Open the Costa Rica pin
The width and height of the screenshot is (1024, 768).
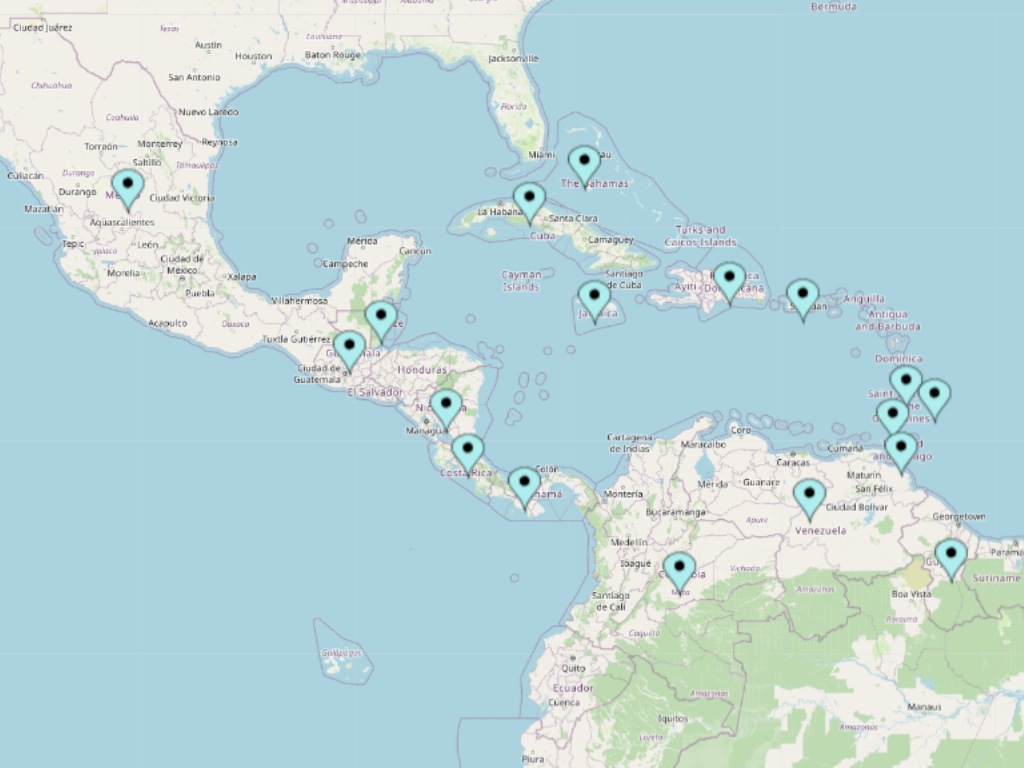point(467,451)
